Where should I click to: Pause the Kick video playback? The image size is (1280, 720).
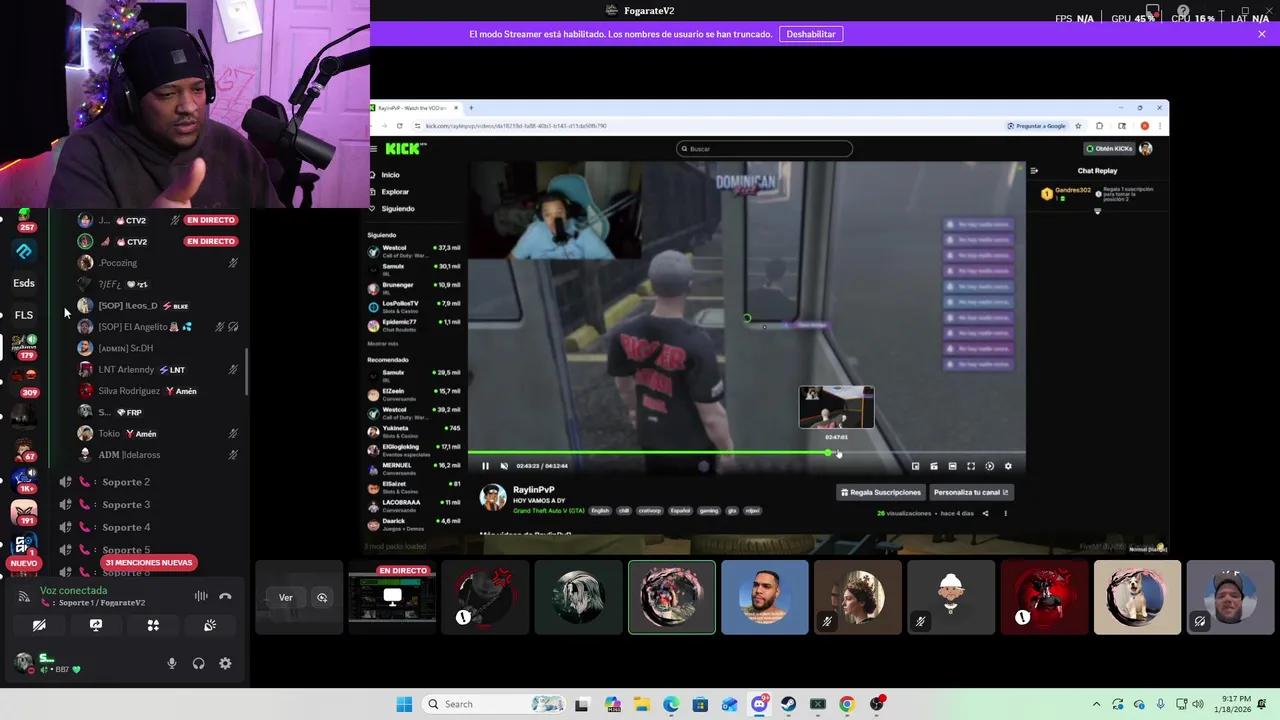486,466
